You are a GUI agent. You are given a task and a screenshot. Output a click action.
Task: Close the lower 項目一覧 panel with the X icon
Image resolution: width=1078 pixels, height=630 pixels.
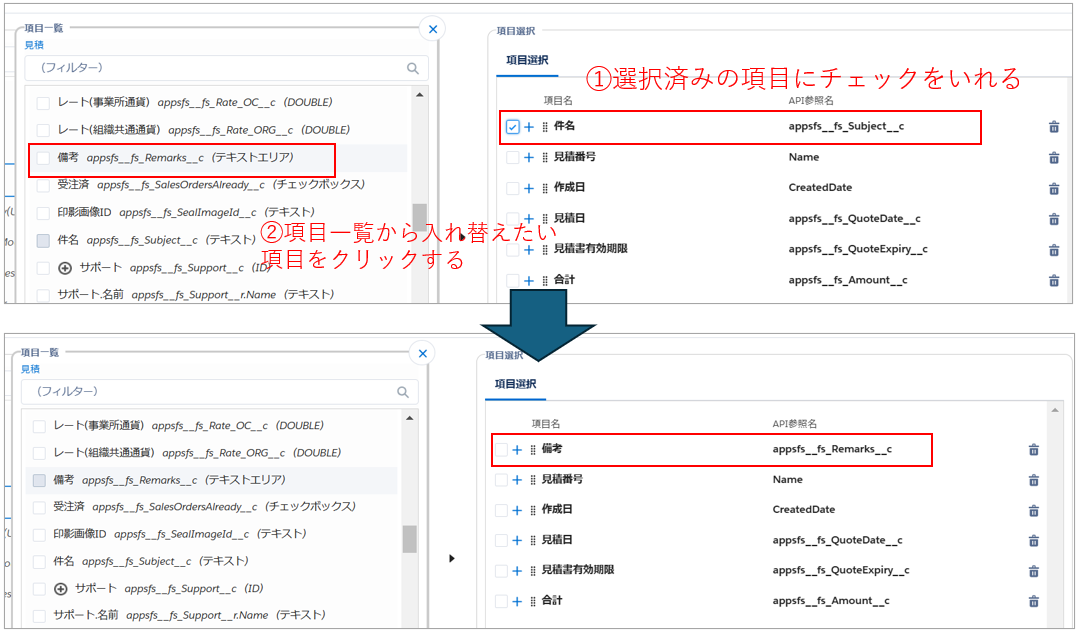[422, 354]
